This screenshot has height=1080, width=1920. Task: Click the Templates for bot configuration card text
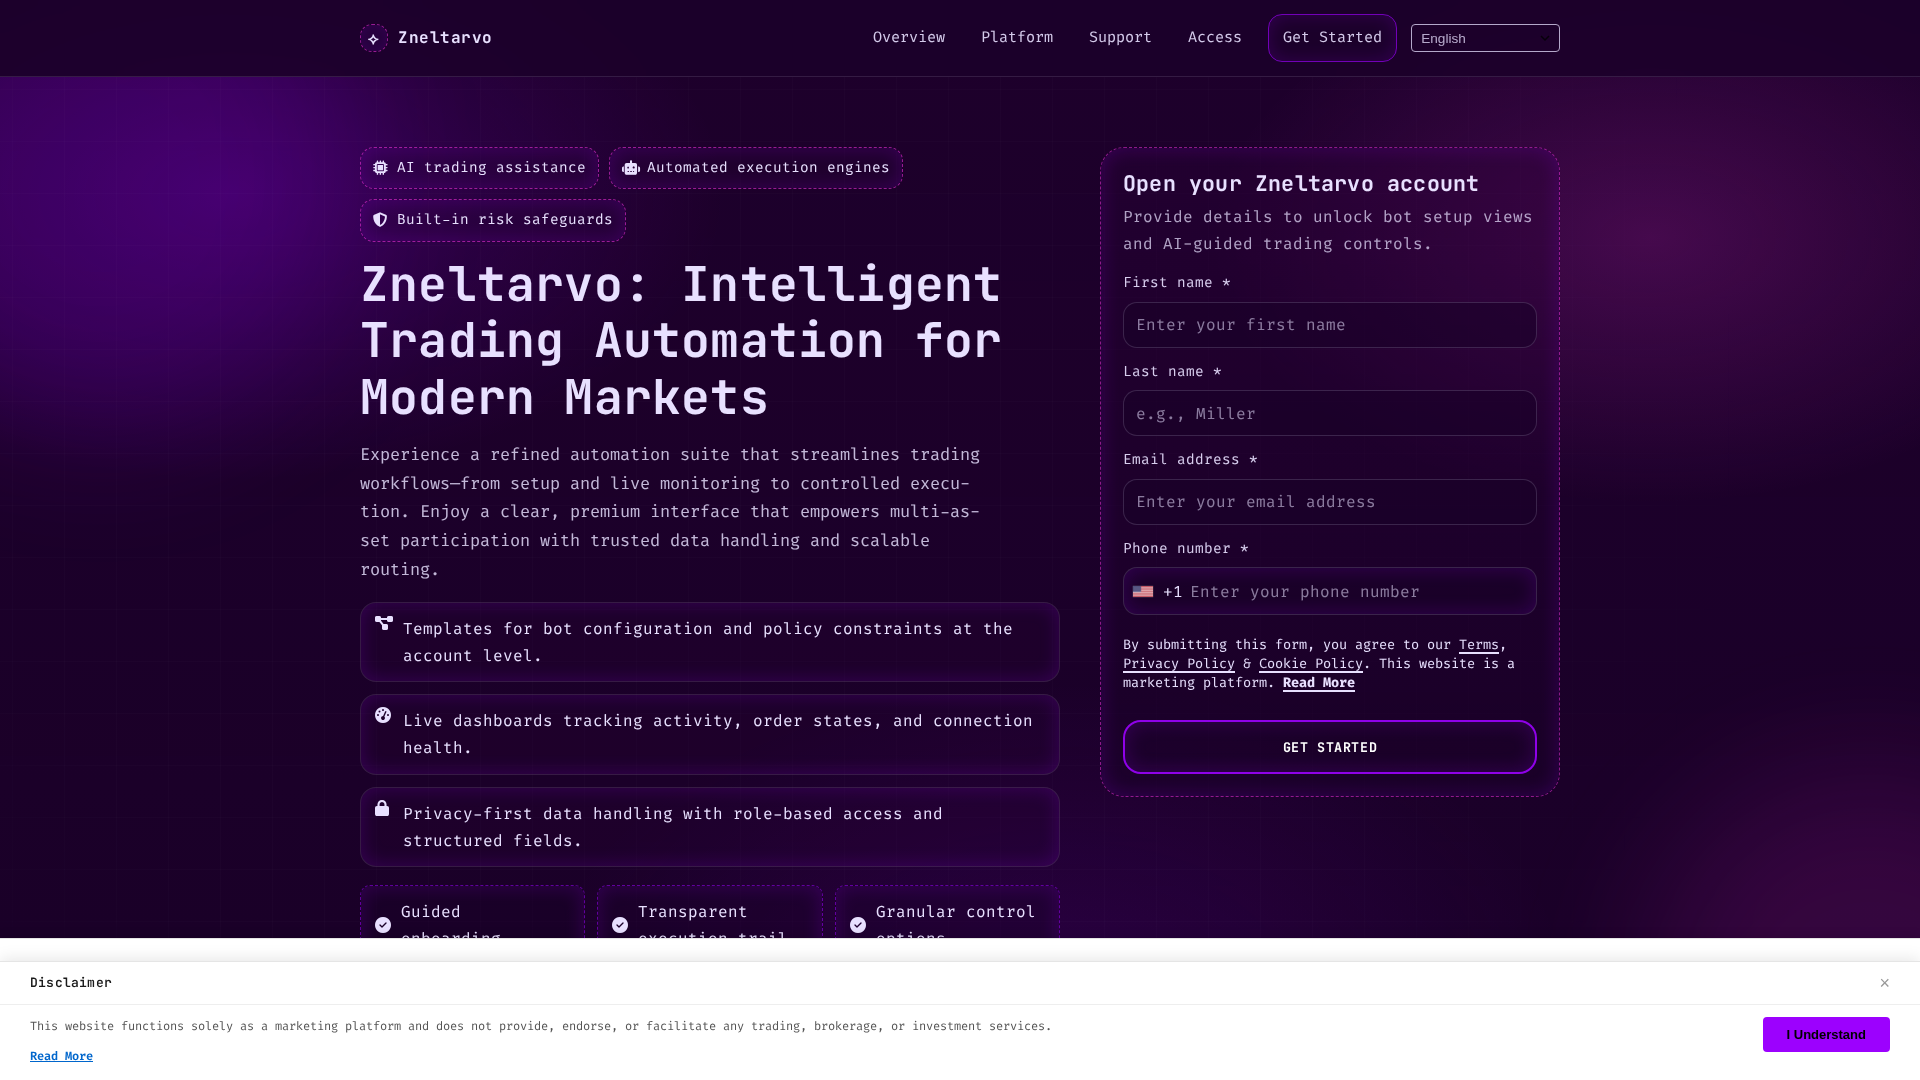point(708,642)
